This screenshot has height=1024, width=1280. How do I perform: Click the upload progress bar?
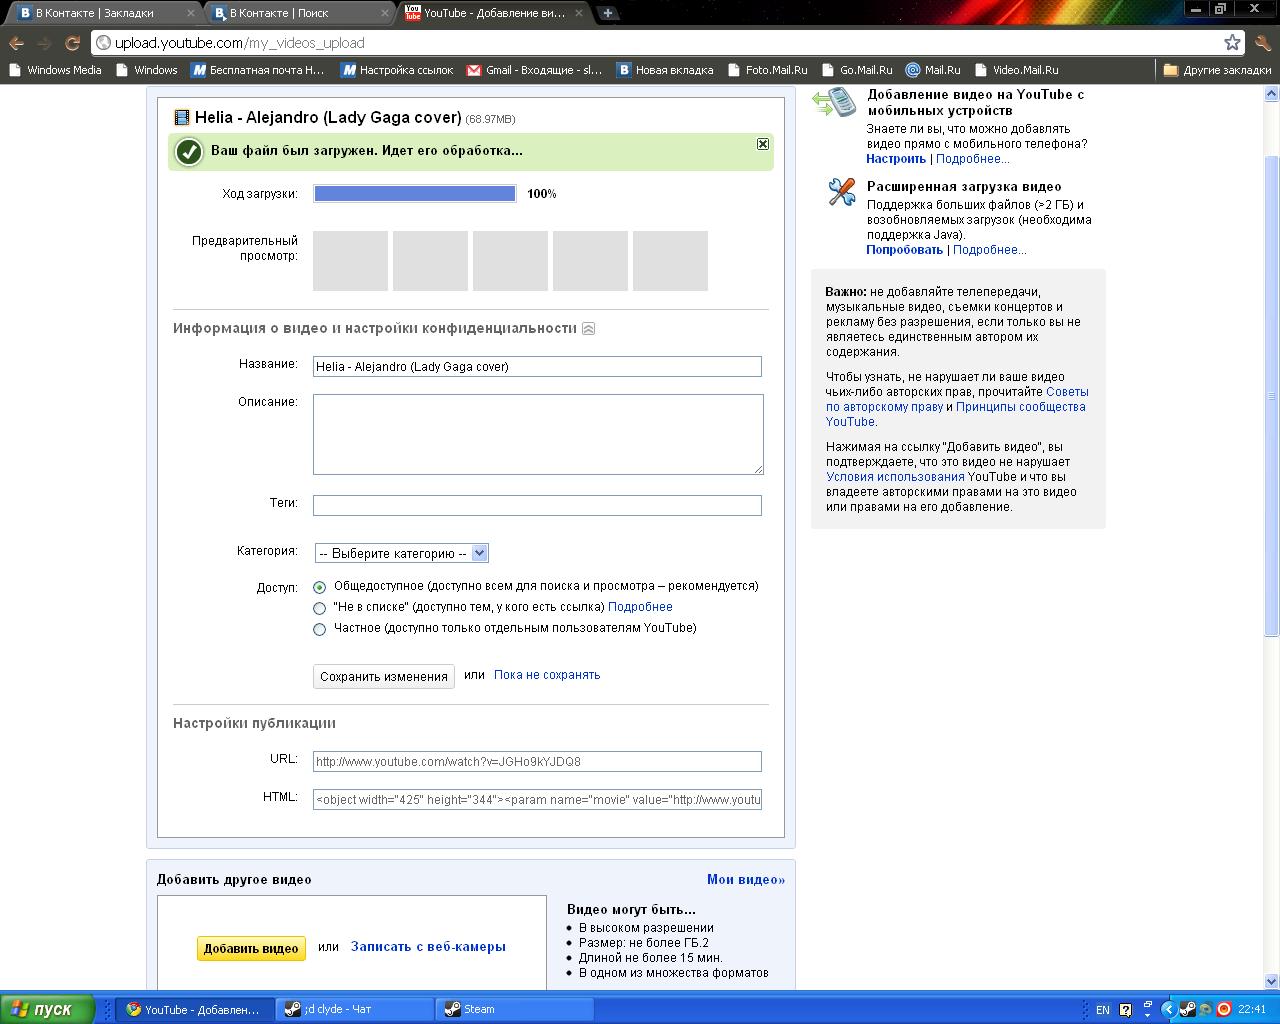[415, 194]
